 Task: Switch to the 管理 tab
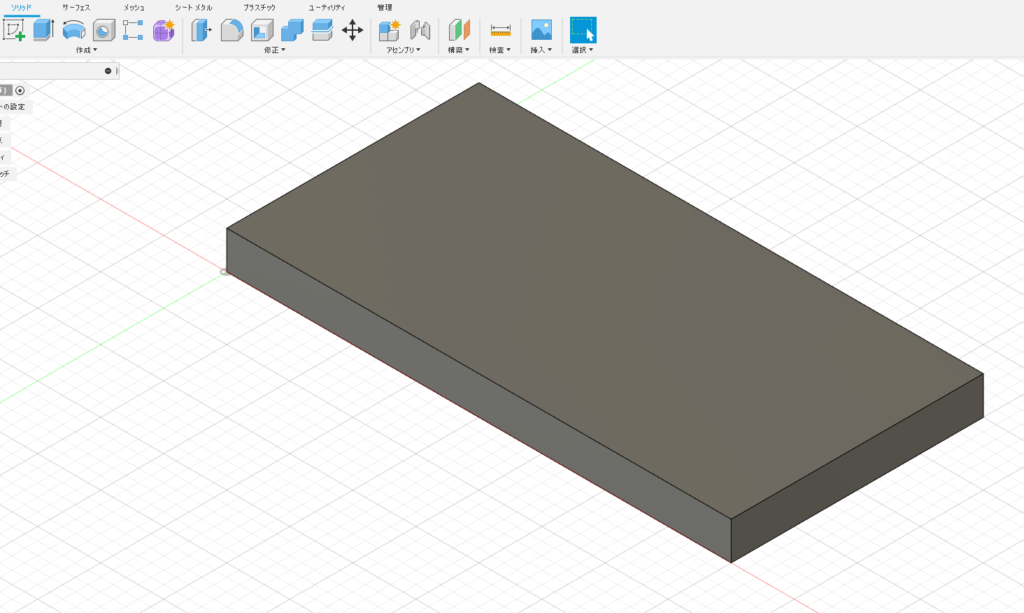(385, 8)
